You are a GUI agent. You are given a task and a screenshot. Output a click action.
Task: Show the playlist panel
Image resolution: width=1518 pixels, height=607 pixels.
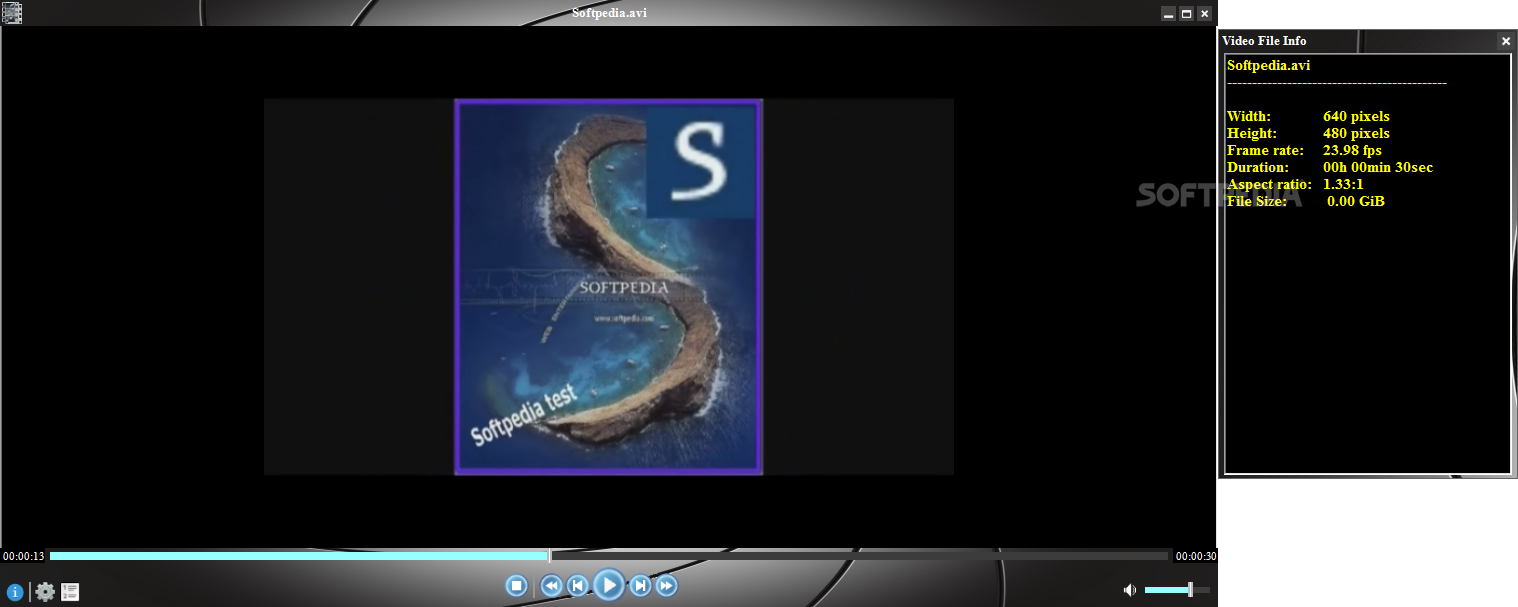click(70, 592)
